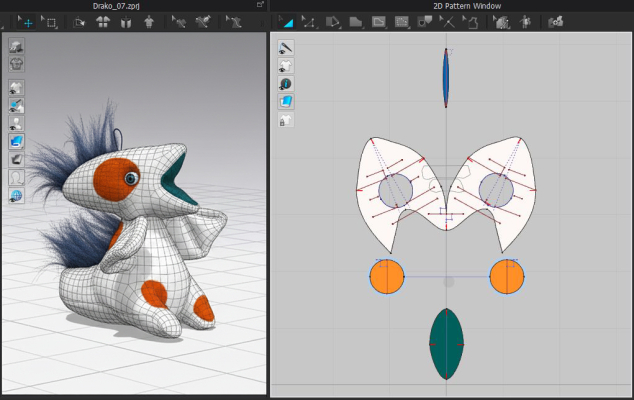Toggle the pattern lock icon in 2D window
Screen dimensions: 634x400
[x=286, y=120]
